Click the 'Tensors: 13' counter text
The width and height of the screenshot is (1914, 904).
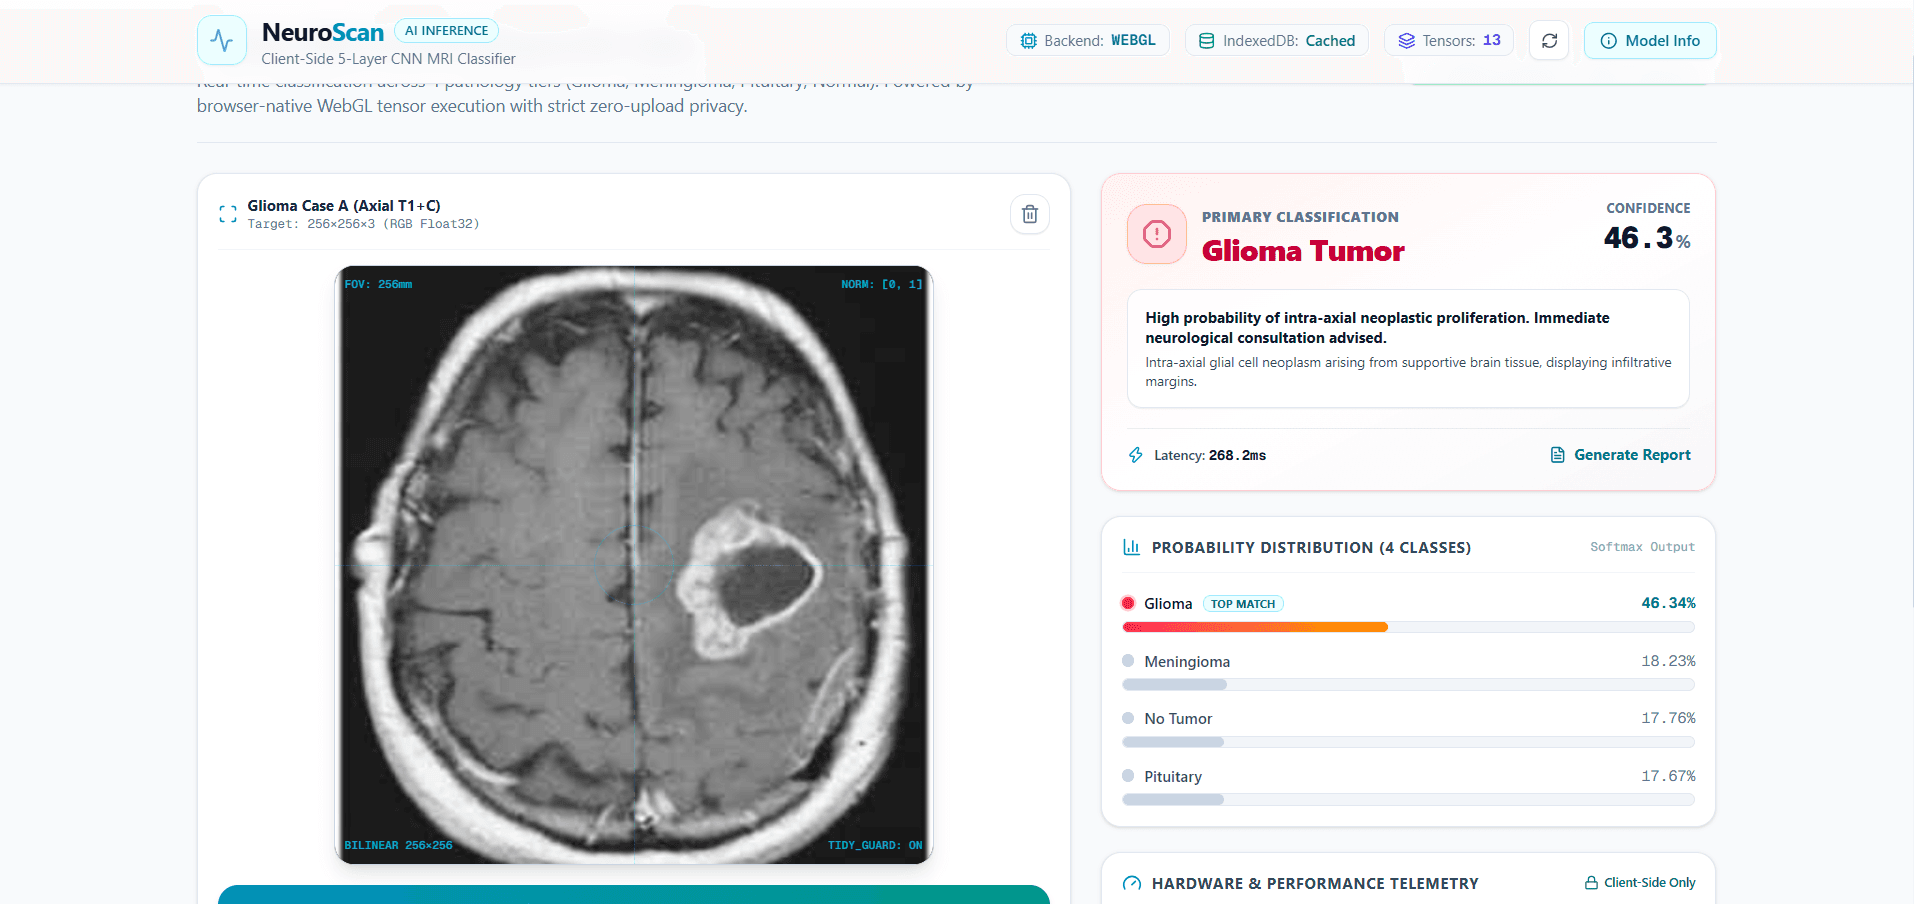1462,41
